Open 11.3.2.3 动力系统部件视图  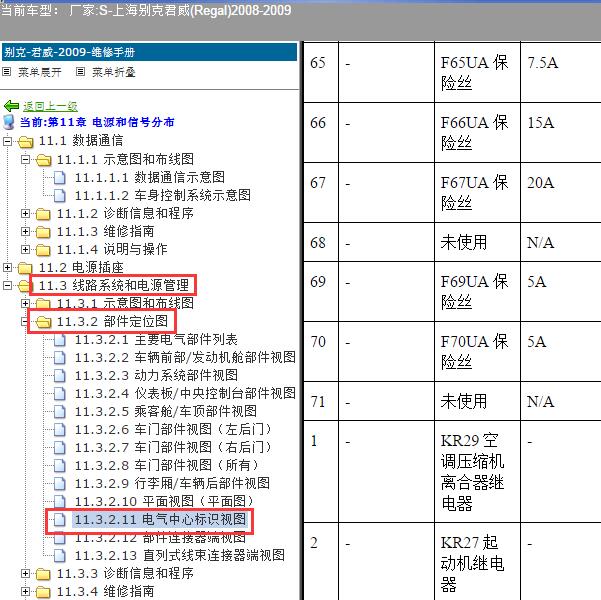pyautogui.click(x=156, y=376)
